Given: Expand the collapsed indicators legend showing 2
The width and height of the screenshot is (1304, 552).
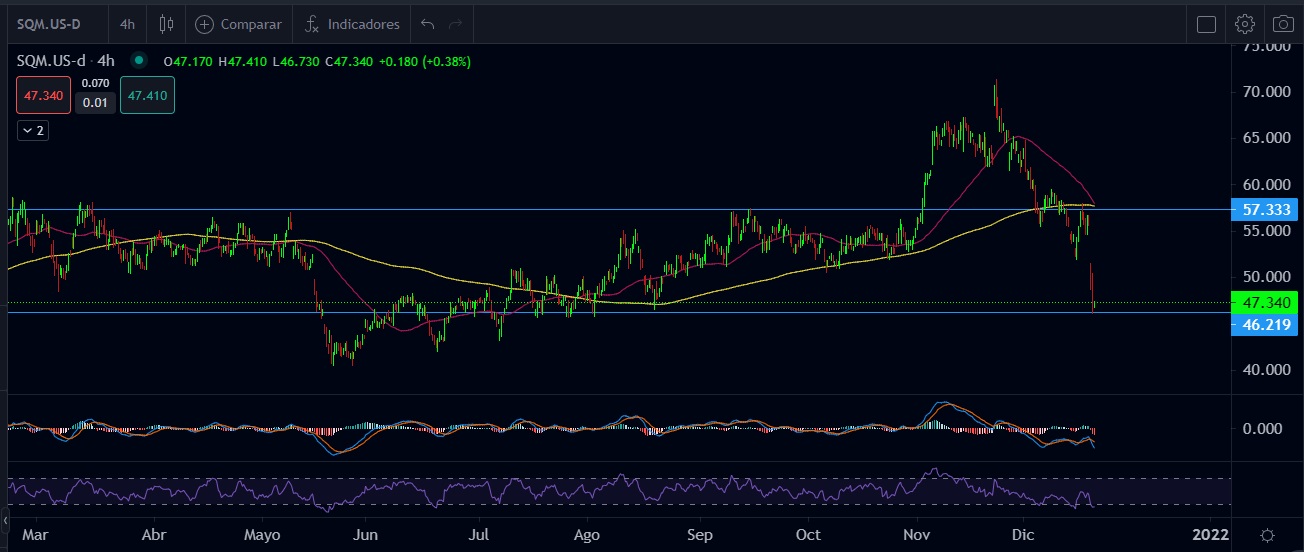Looking at the screenshot, I should pyautogui.click(x=33, y=130).
